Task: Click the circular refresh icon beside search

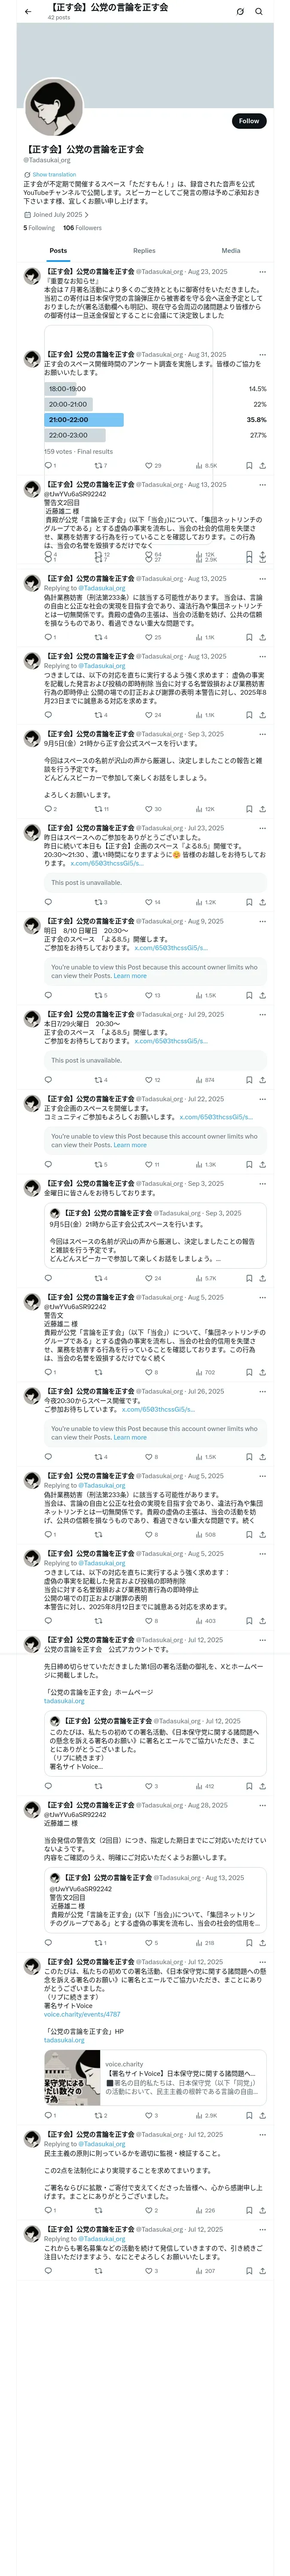Action: point(240,12)
